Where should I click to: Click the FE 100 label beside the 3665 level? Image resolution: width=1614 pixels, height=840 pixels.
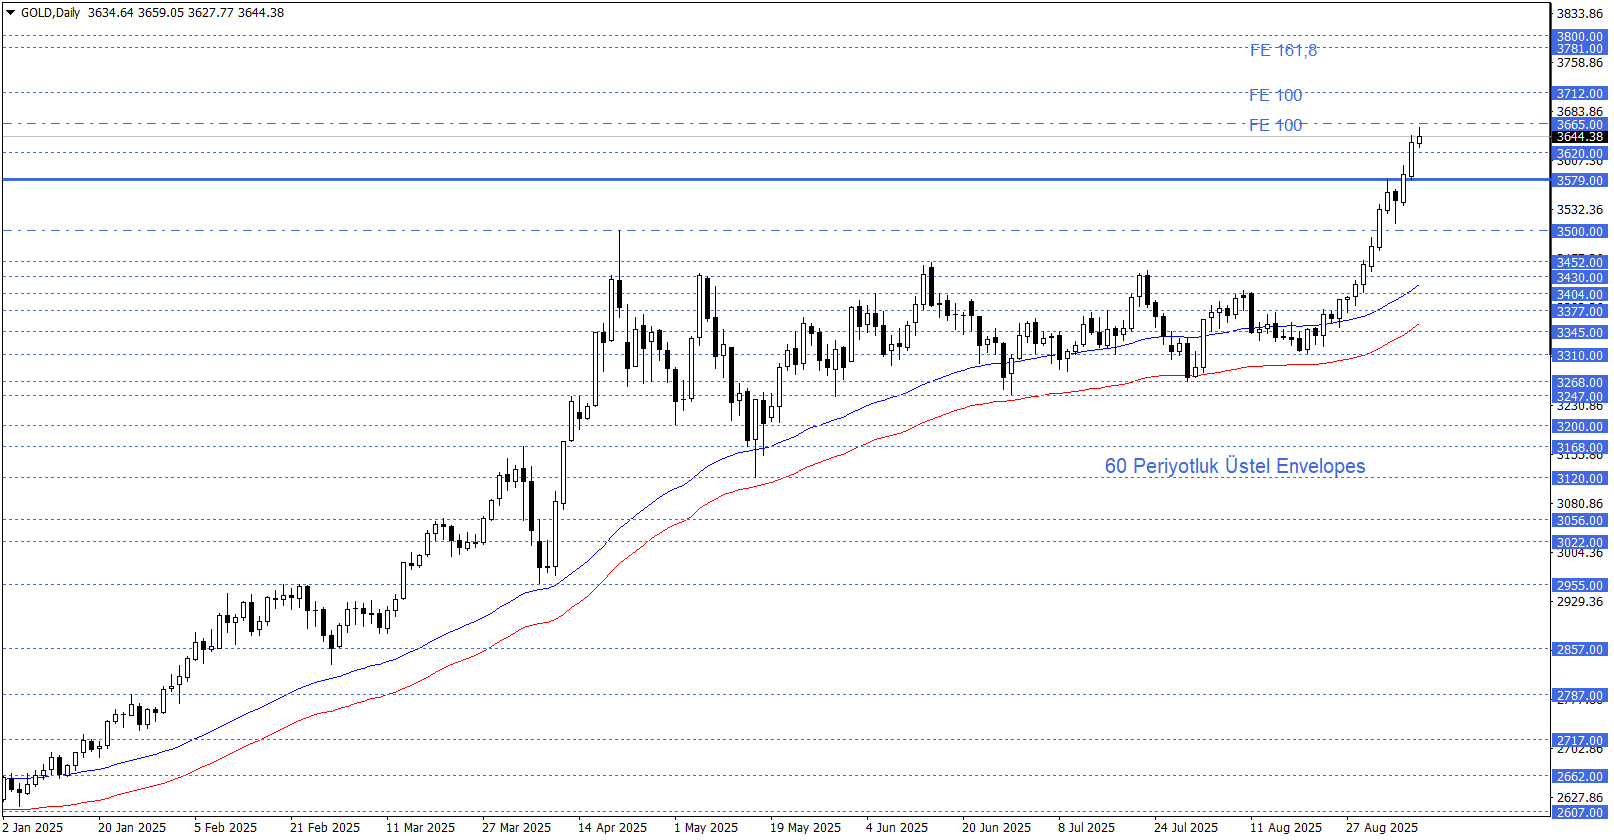pyautogui.click(x=1275, y=125)
